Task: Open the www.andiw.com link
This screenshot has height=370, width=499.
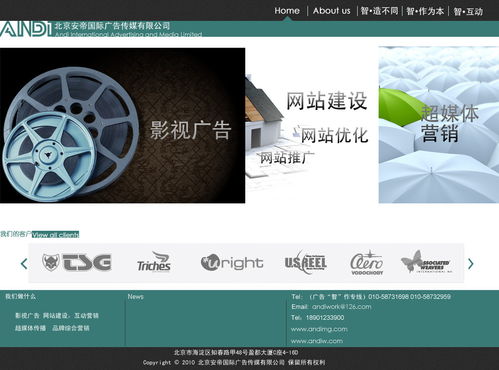Action: pyautogui.click(x=317, y=341)
